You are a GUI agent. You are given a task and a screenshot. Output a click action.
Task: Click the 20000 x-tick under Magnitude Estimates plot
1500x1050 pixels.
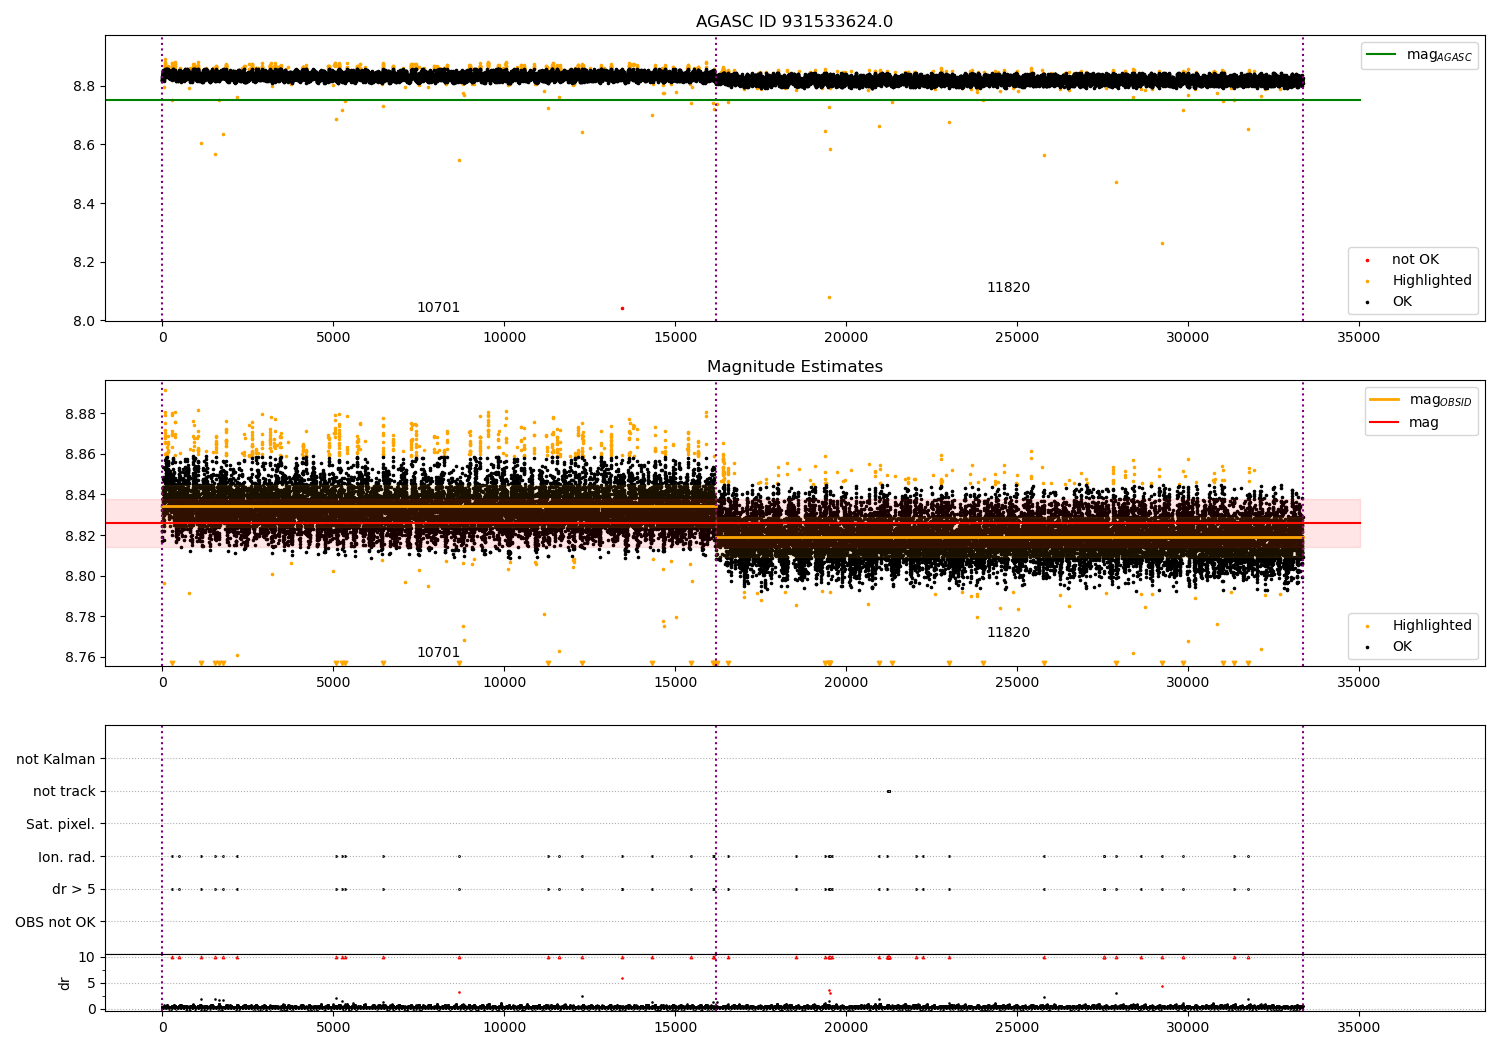(x=846, y=683)
